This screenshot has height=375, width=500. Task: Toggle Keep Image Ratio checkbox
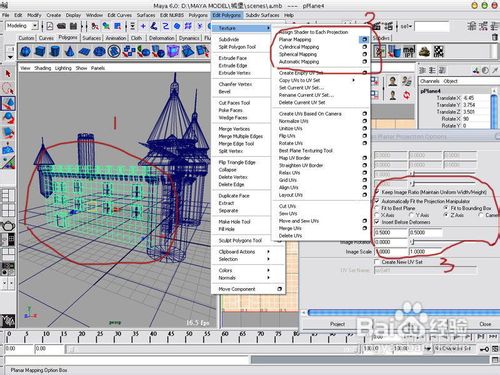click(x=377, y=192)
